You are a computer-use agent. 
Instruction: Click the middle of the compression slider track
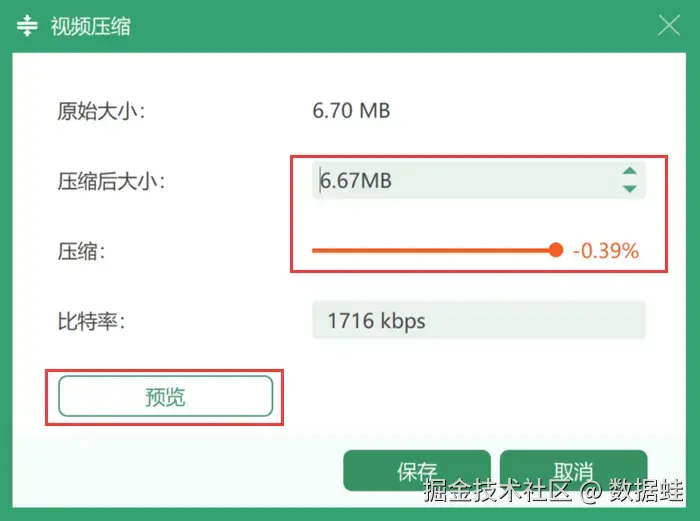pyautogui.click(x=433, y=250)
